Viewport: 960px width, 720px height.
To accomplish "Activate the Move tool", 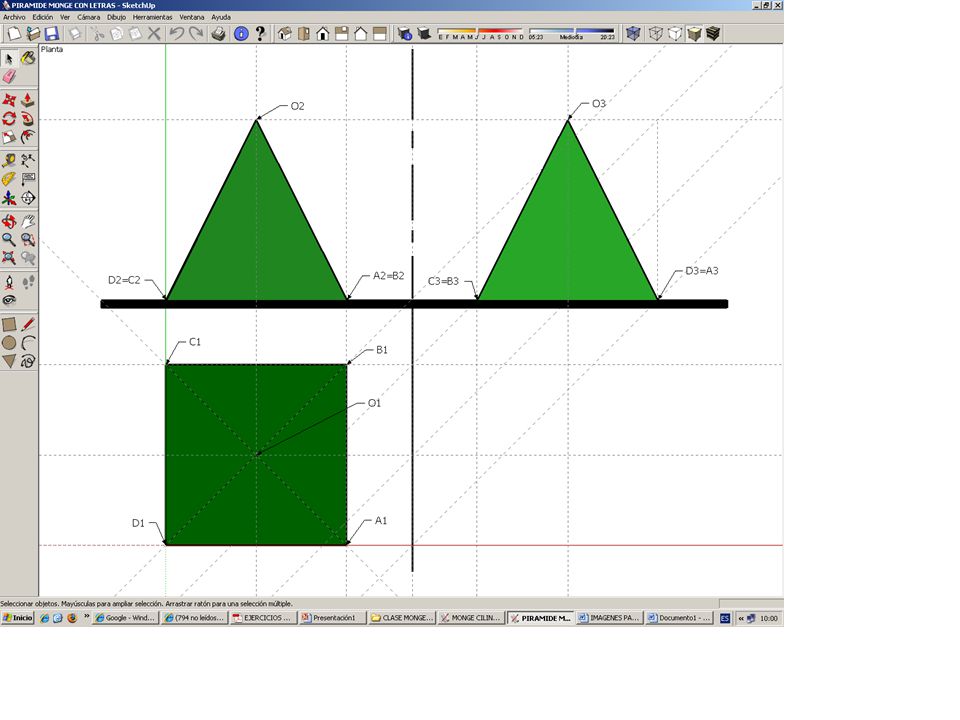I will tap(9, 100).
